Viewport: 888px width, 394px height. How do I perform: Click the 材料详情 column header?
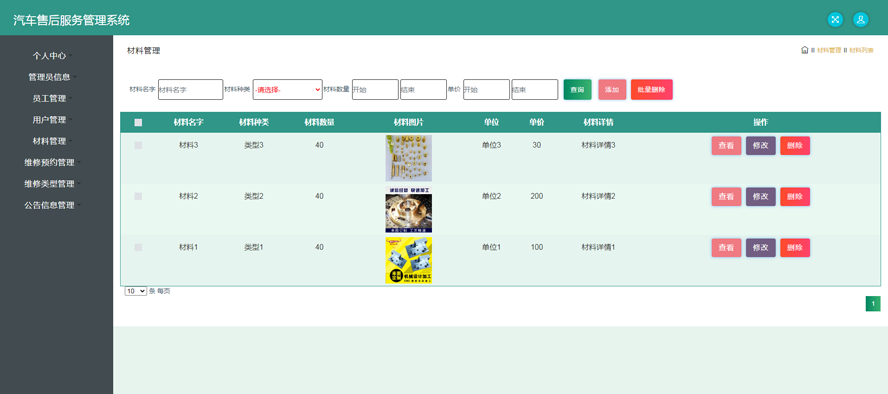599,122
